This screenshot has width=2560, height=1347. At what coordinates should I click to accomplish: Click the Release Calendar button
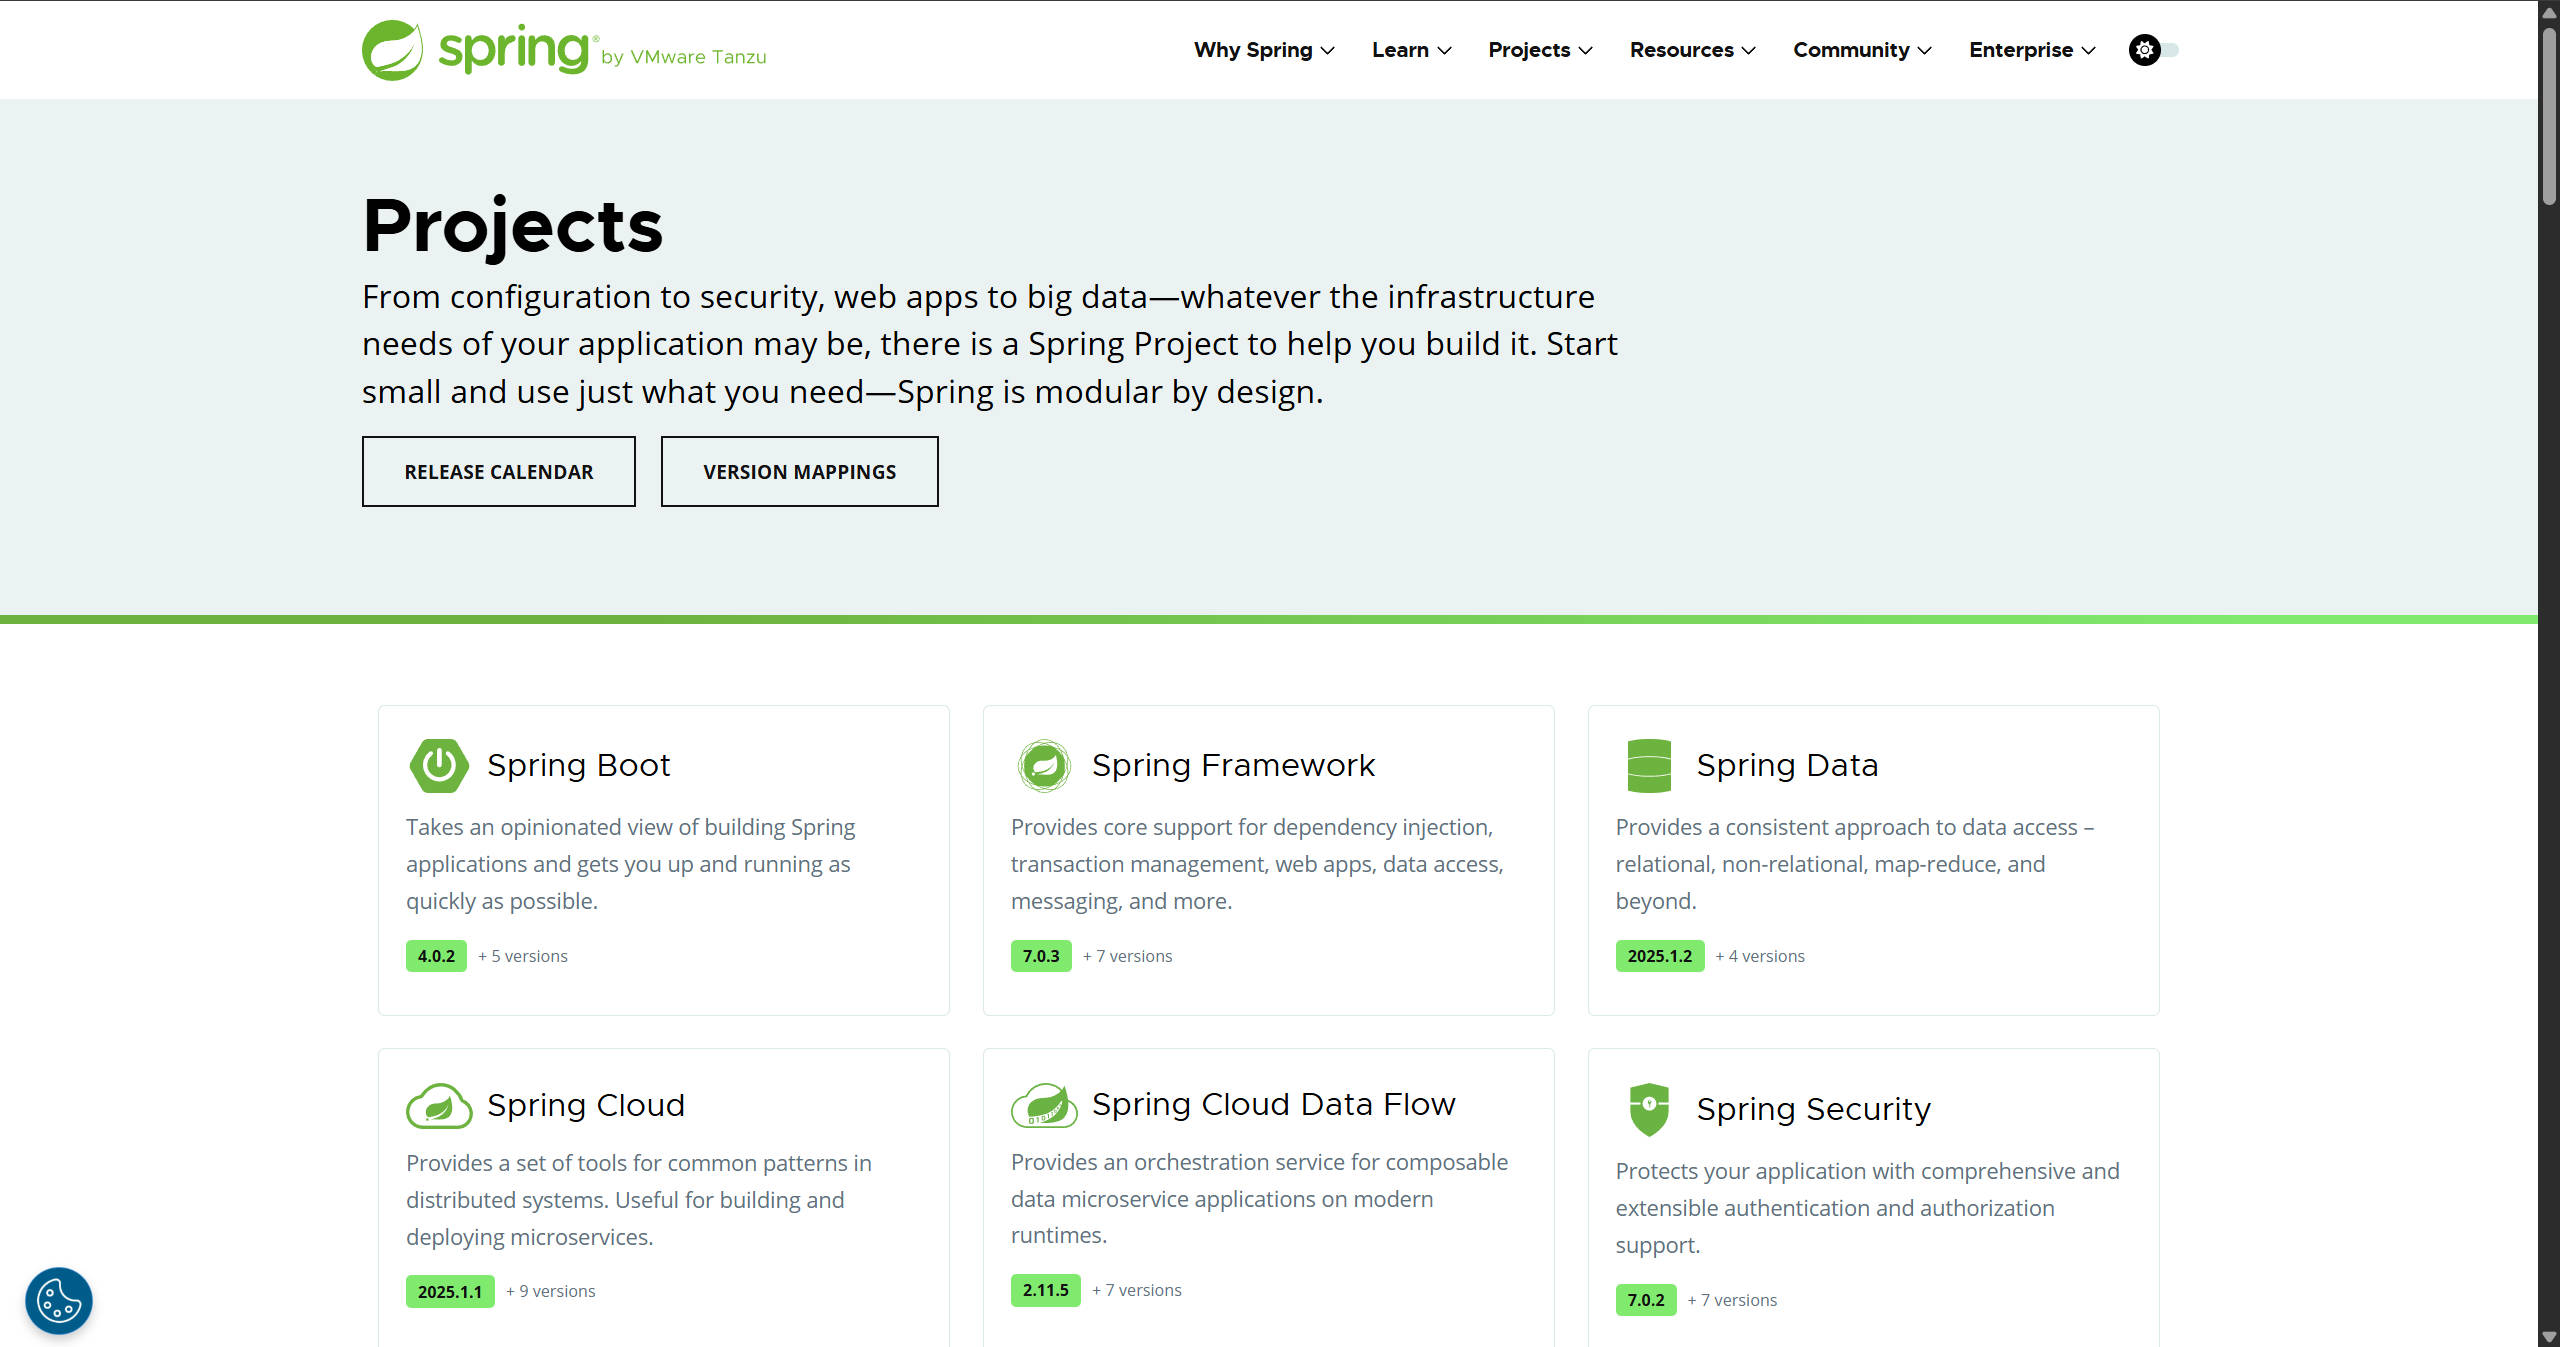point(498,472)
